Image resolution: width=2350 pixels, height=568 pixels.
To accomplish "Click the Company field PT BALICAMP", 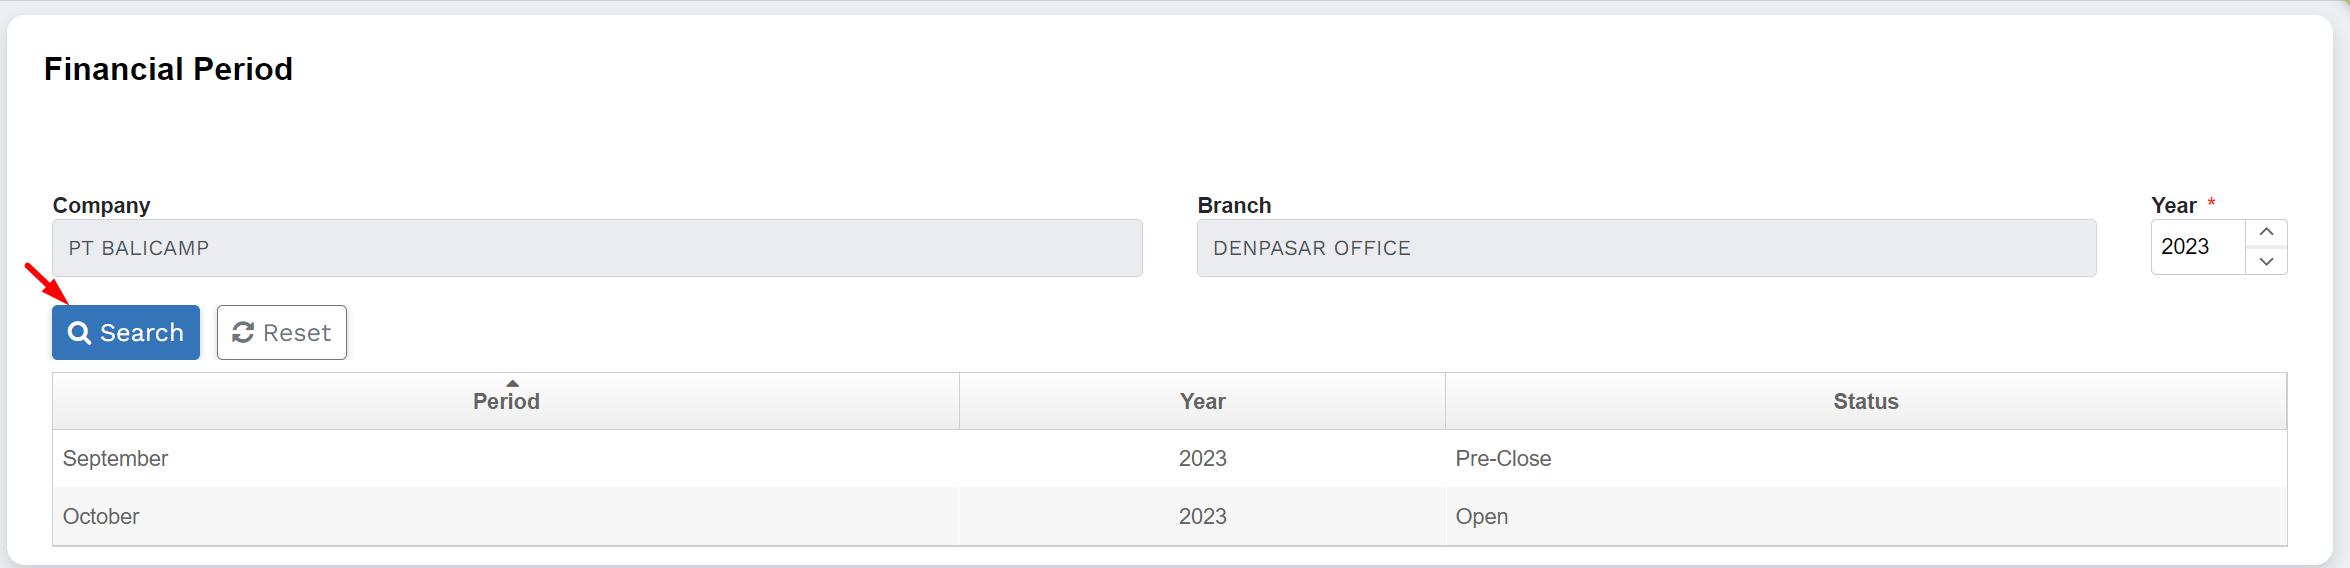I will tap(597, 248).
